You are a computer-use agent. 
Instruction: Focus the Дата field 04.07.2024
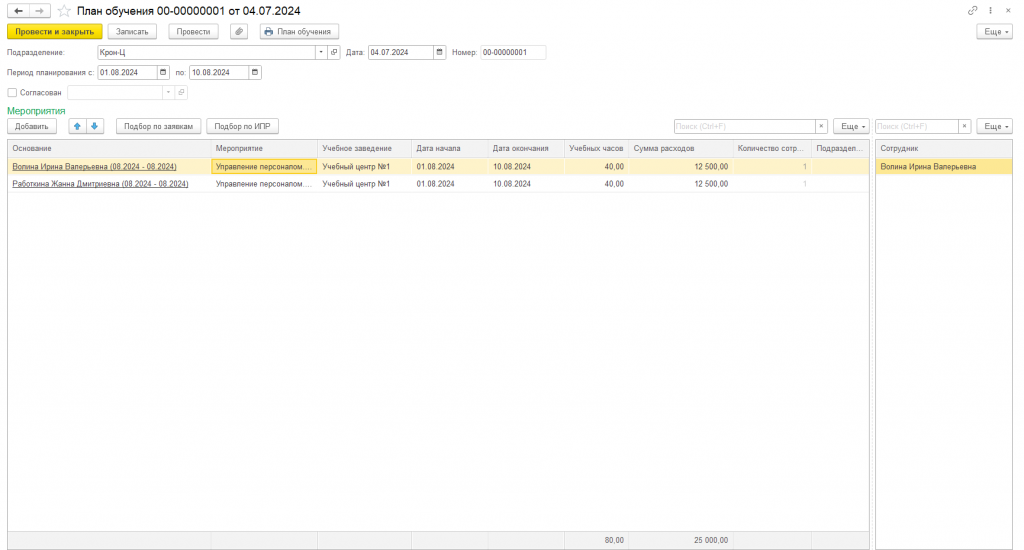(x=401, y=52)
